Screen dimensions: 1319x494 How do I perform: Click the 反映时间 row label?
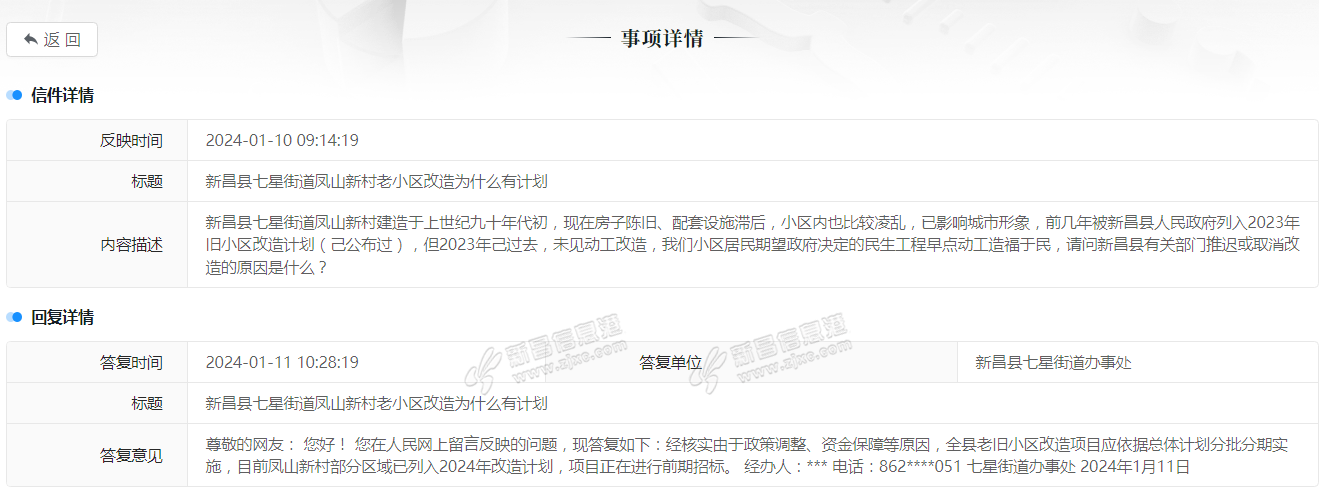(130, 141)
